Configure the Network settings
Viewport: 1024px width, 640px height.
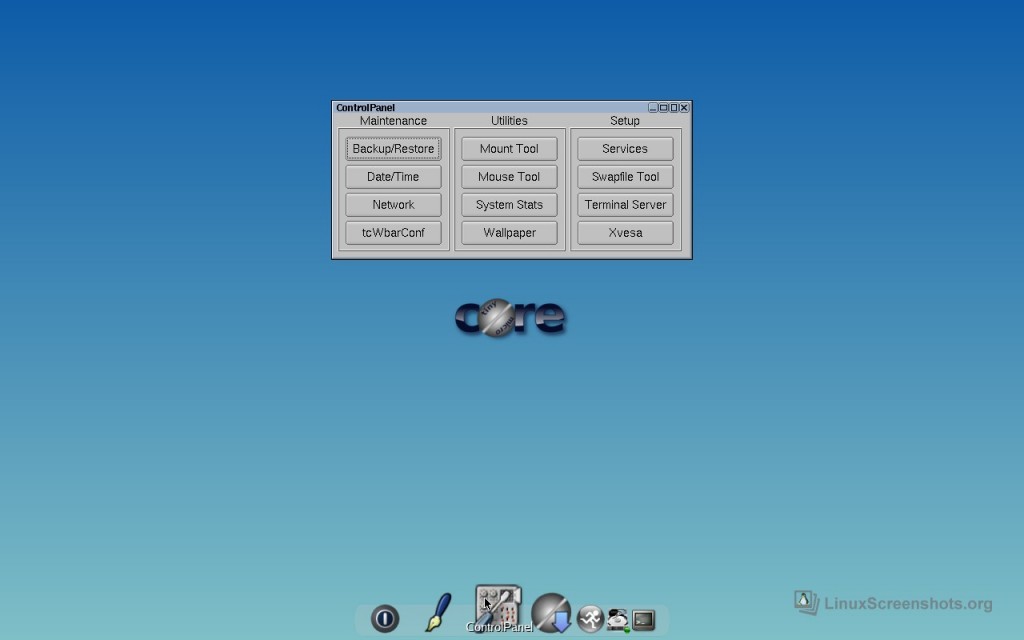[393, 204]
